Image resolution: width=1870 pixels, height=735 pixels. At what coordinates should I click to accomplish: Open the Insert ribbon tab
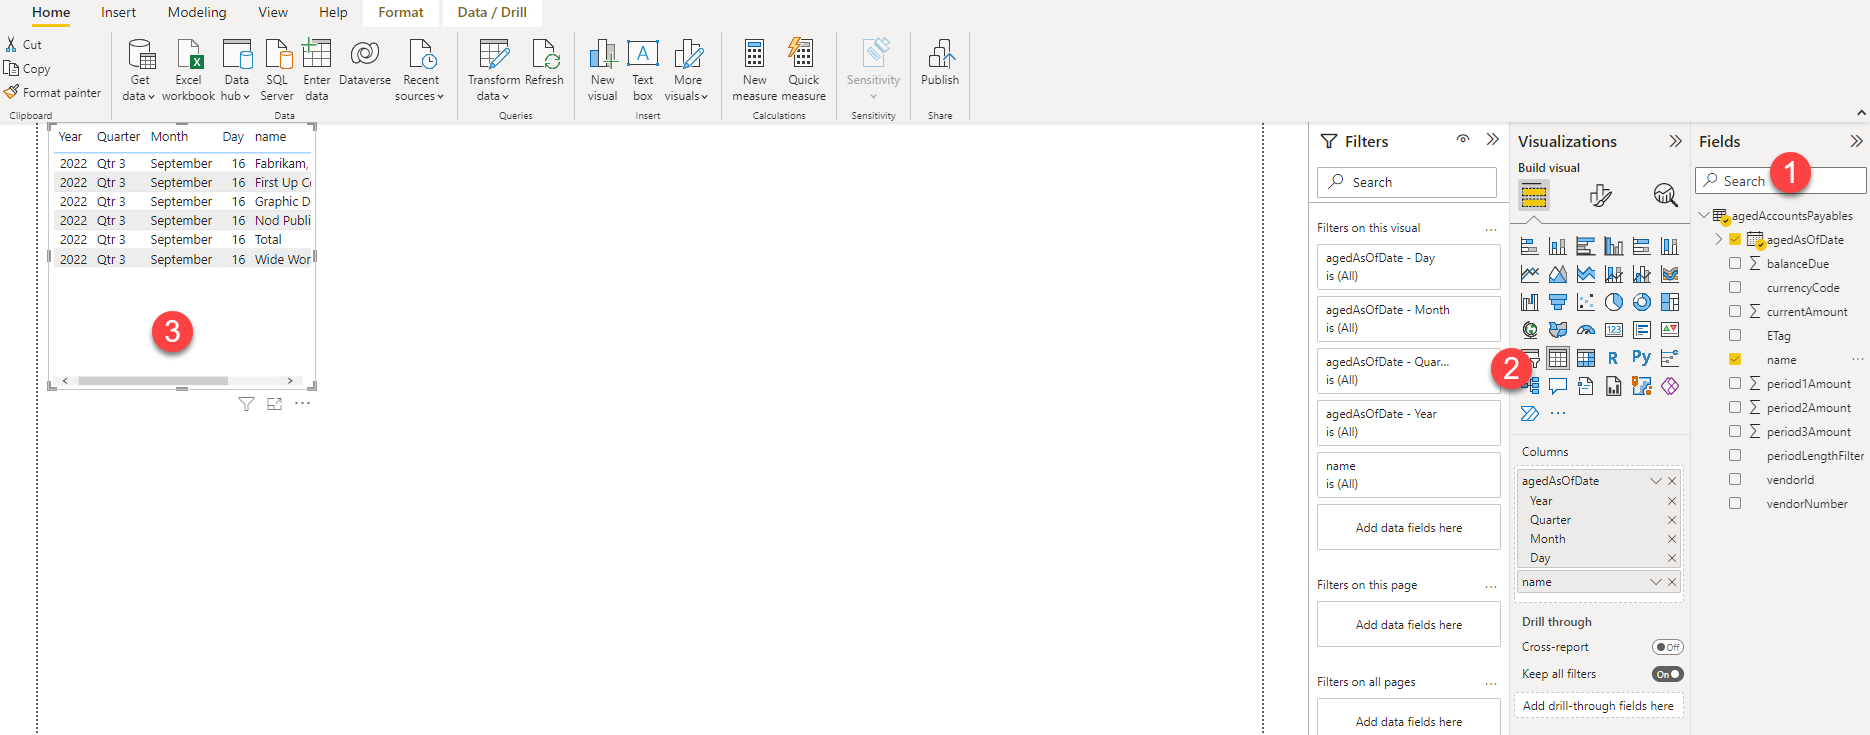(x=118, y=12)
